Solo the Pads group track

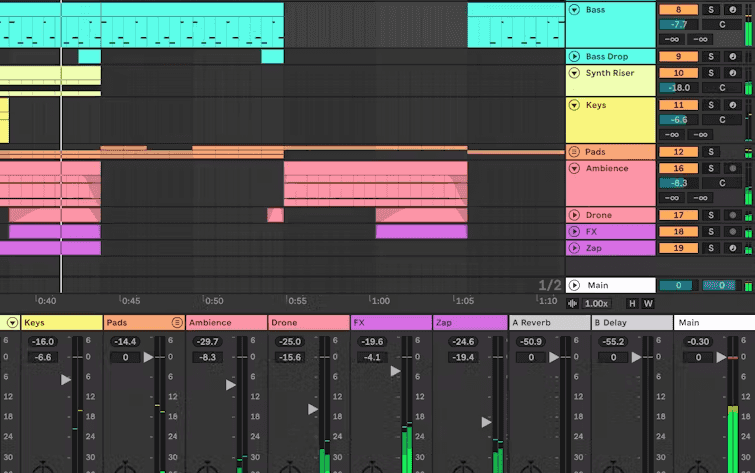[712, 152]
